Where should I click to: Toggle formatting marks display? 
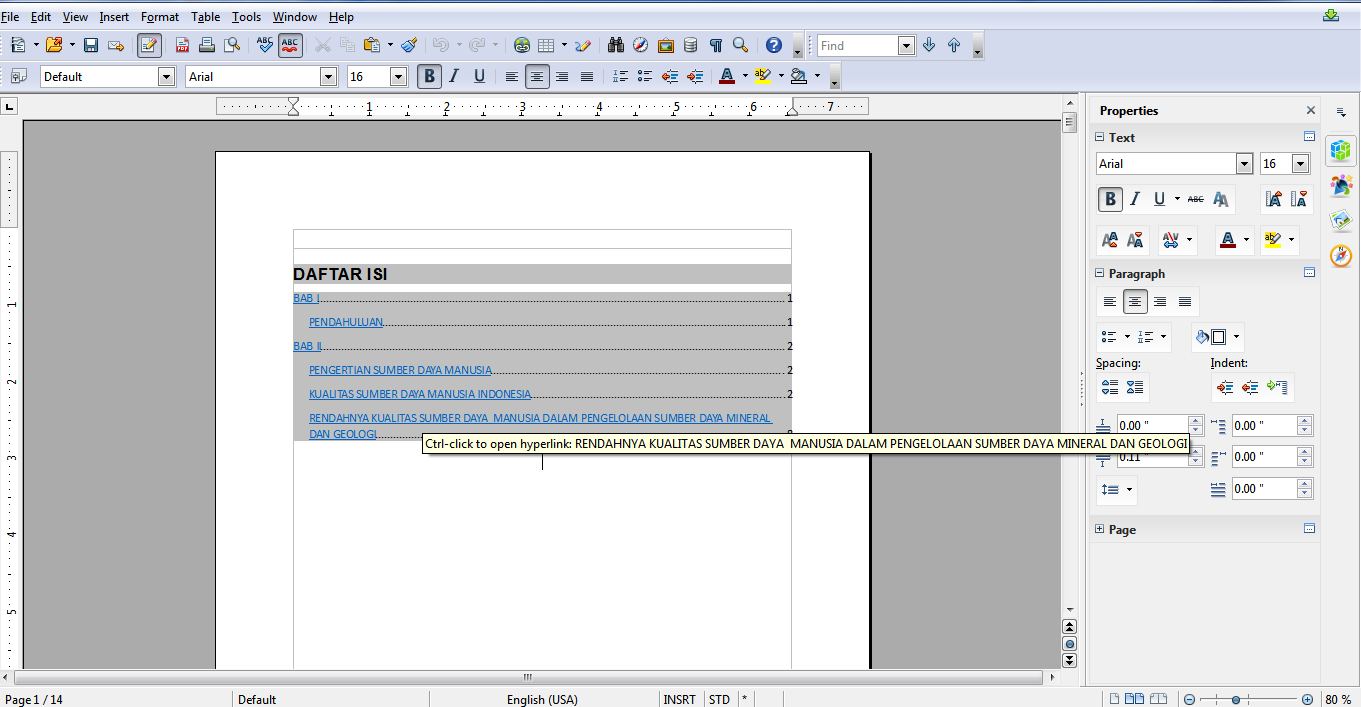[x=716, y=45]
